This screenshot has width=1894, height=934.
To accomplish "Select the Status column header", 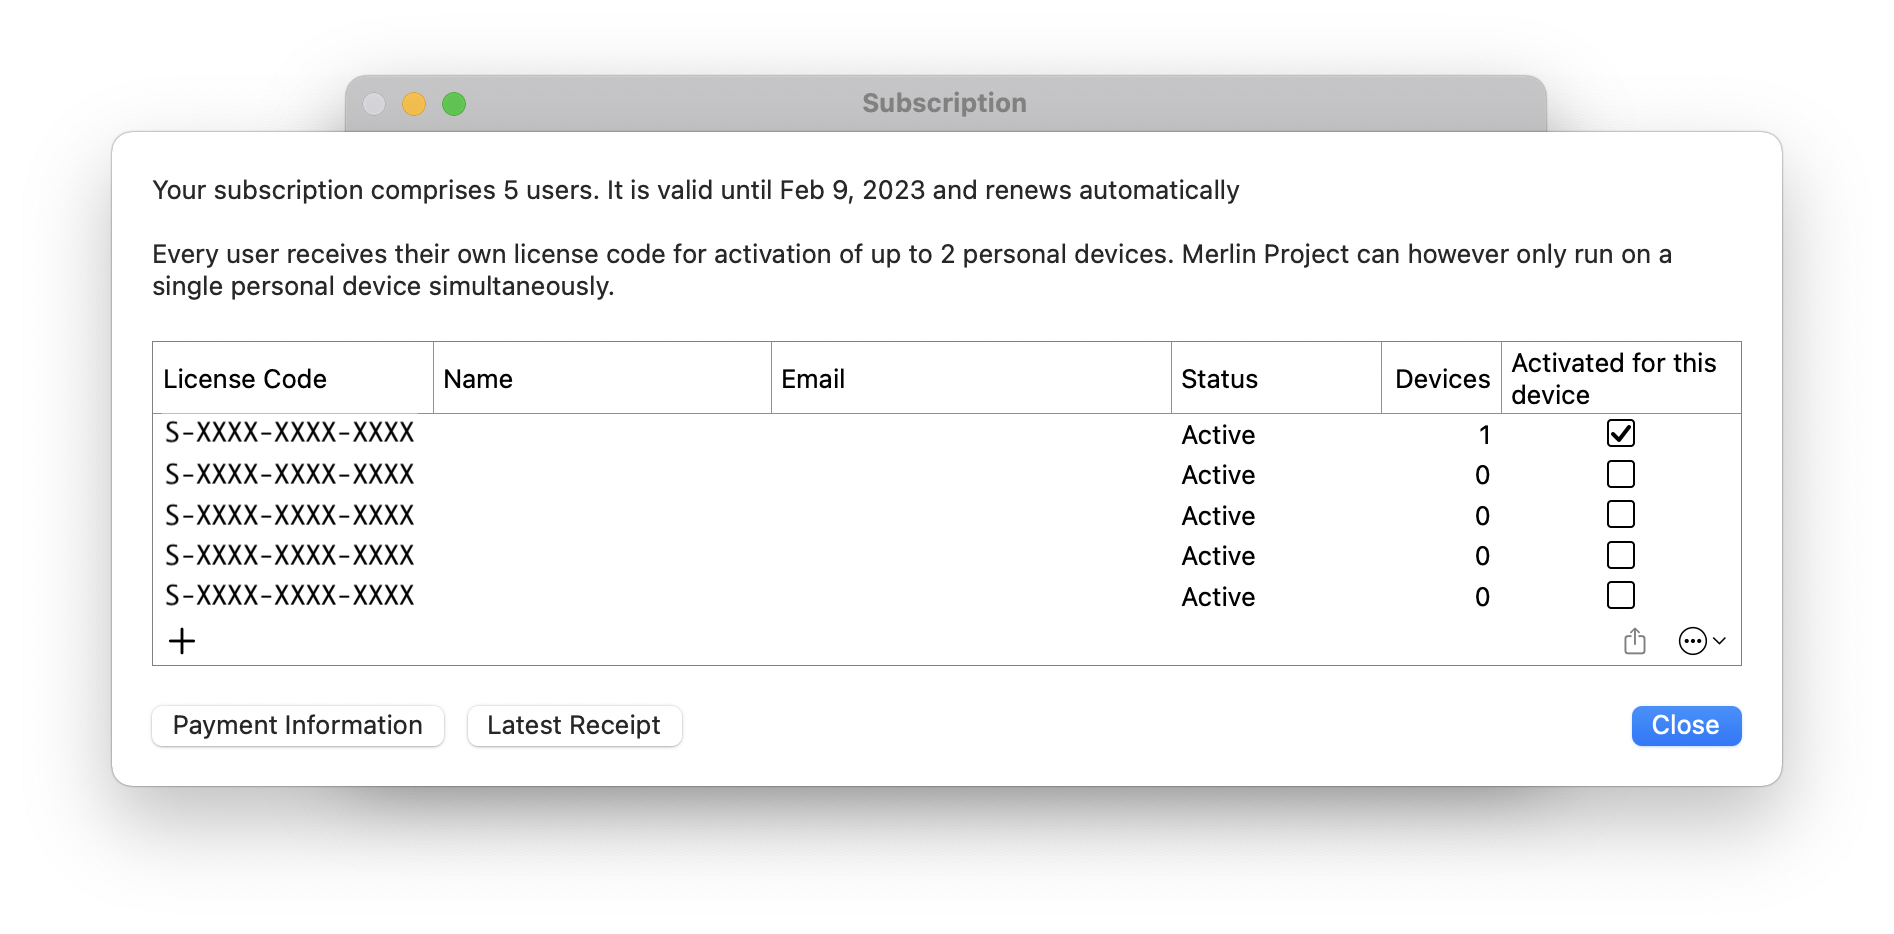I will (x=1218, y=378).
